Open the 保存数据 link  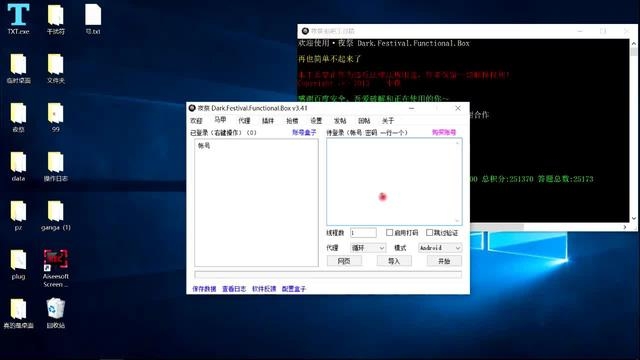[x=204, y=289]
